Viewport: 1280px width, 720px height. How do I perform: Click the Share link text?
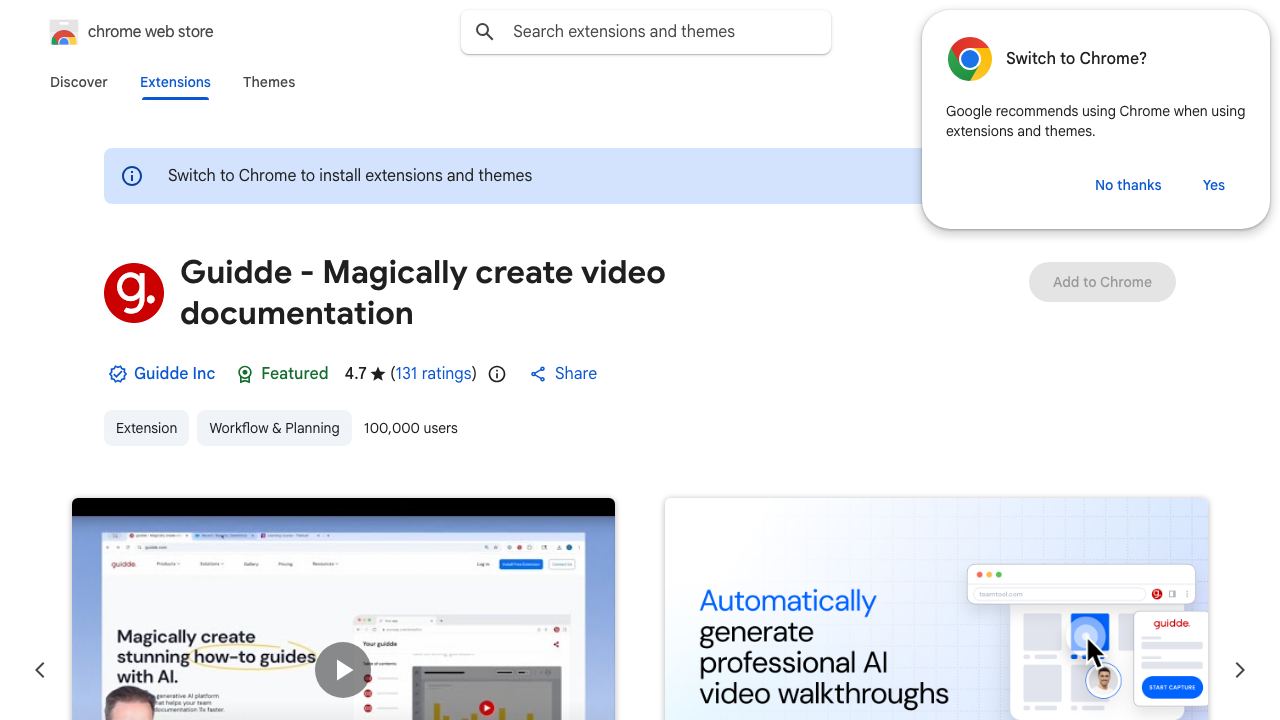tap(576, 374)
